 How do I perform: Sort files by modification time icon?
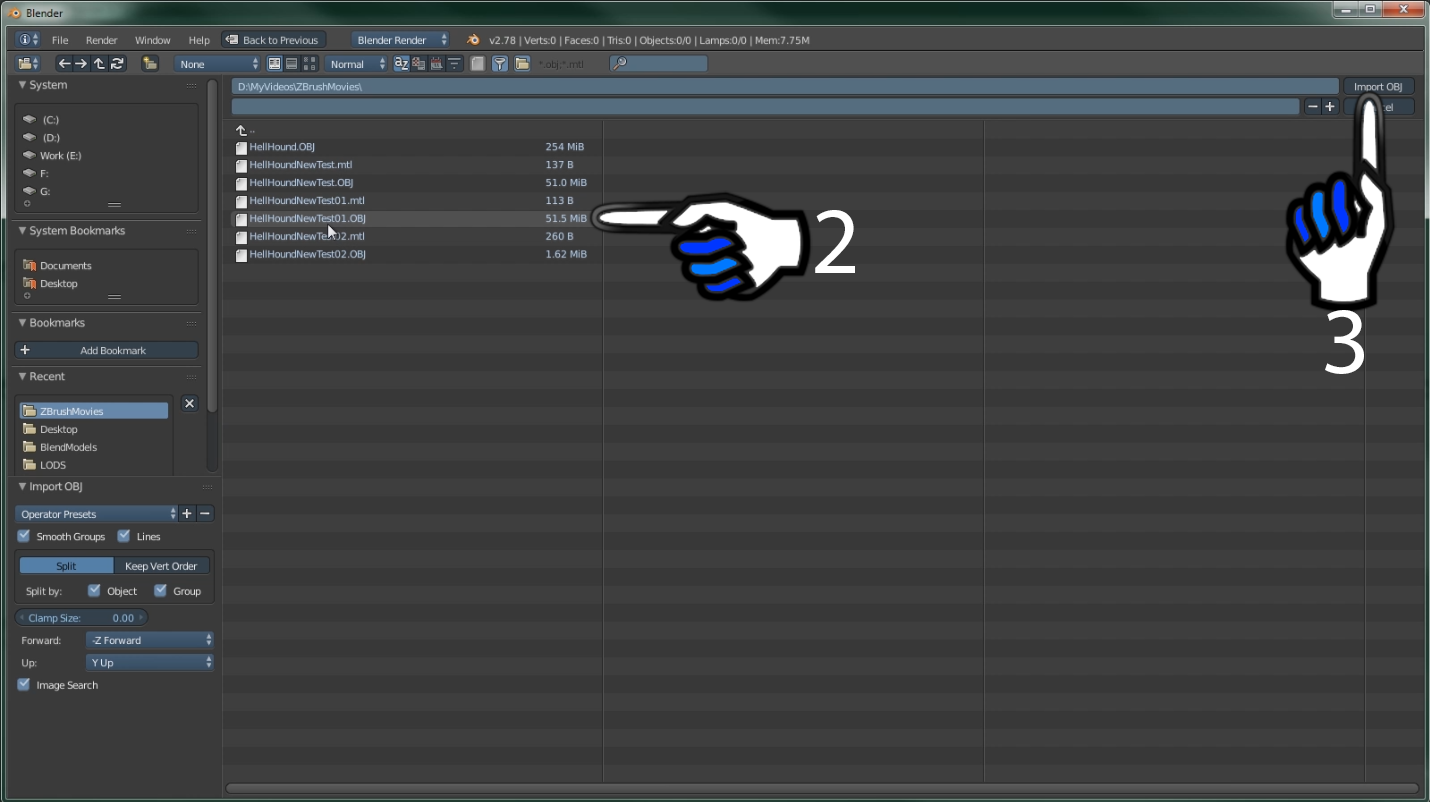[x=436, y=64]
